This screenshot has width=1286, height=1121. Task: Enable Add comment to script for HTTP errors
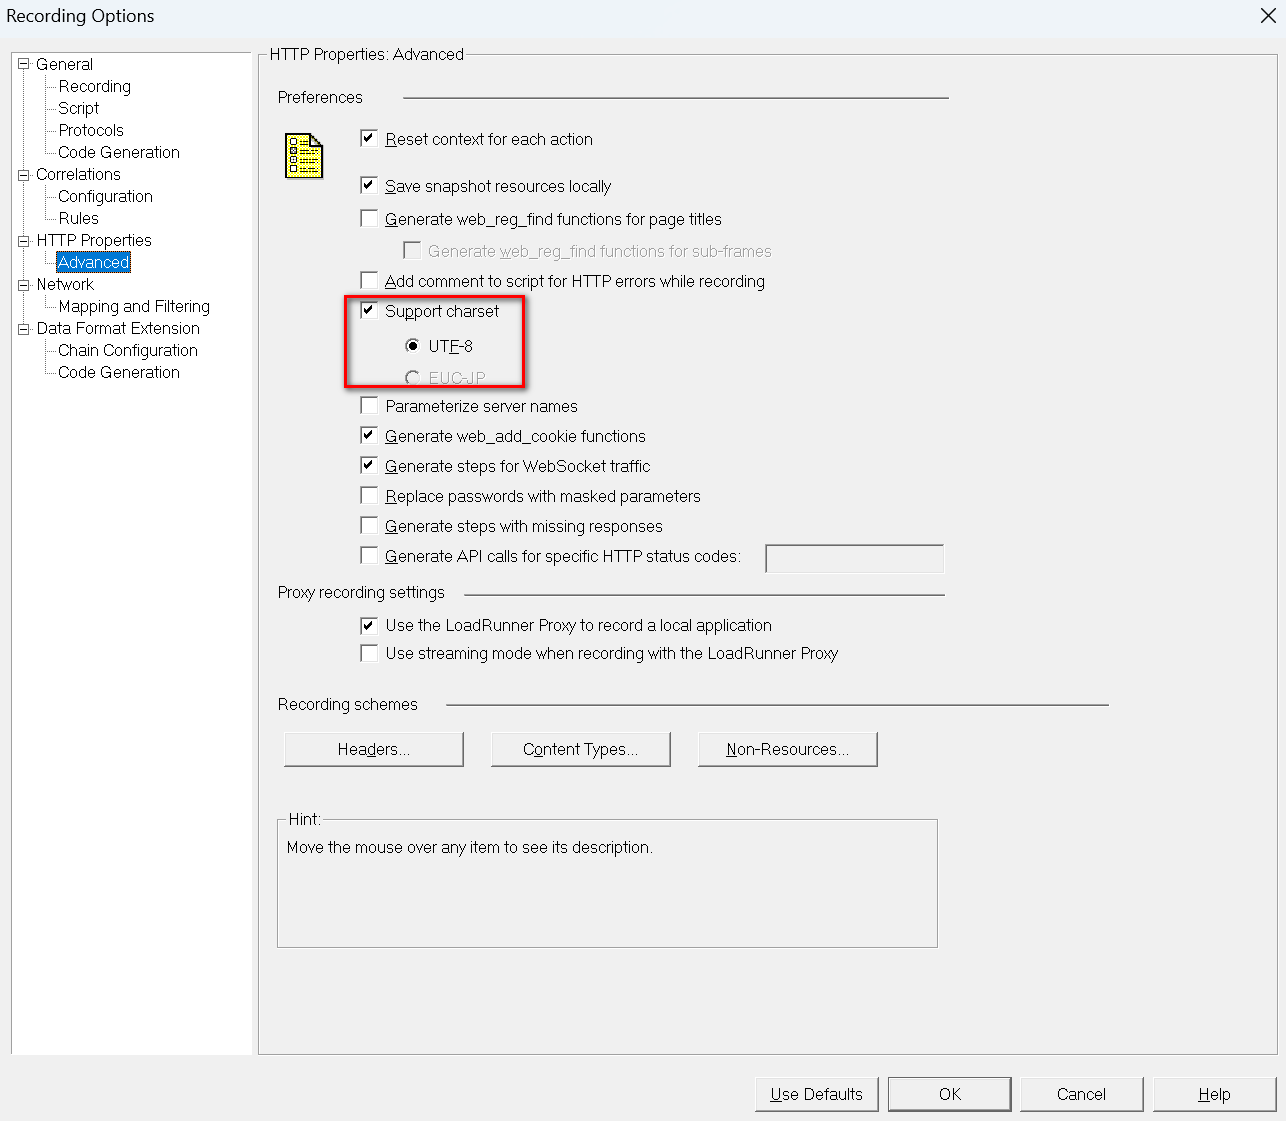(369, 280)
